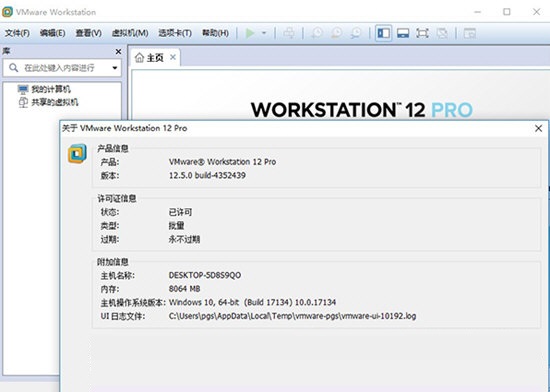
Task: Click the 许可证信息 group heading
Action: [x=117, y=198]
